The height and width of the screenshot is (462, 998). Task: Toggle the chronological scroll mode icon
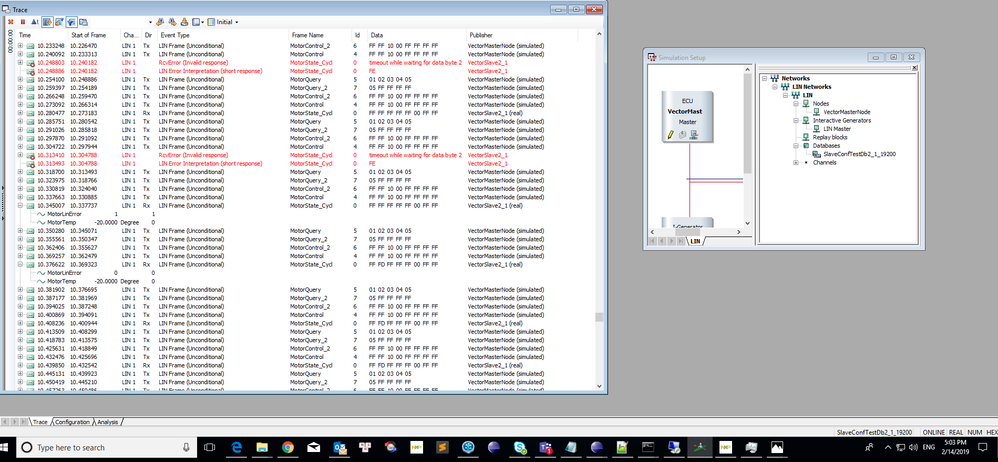[46, 22]
